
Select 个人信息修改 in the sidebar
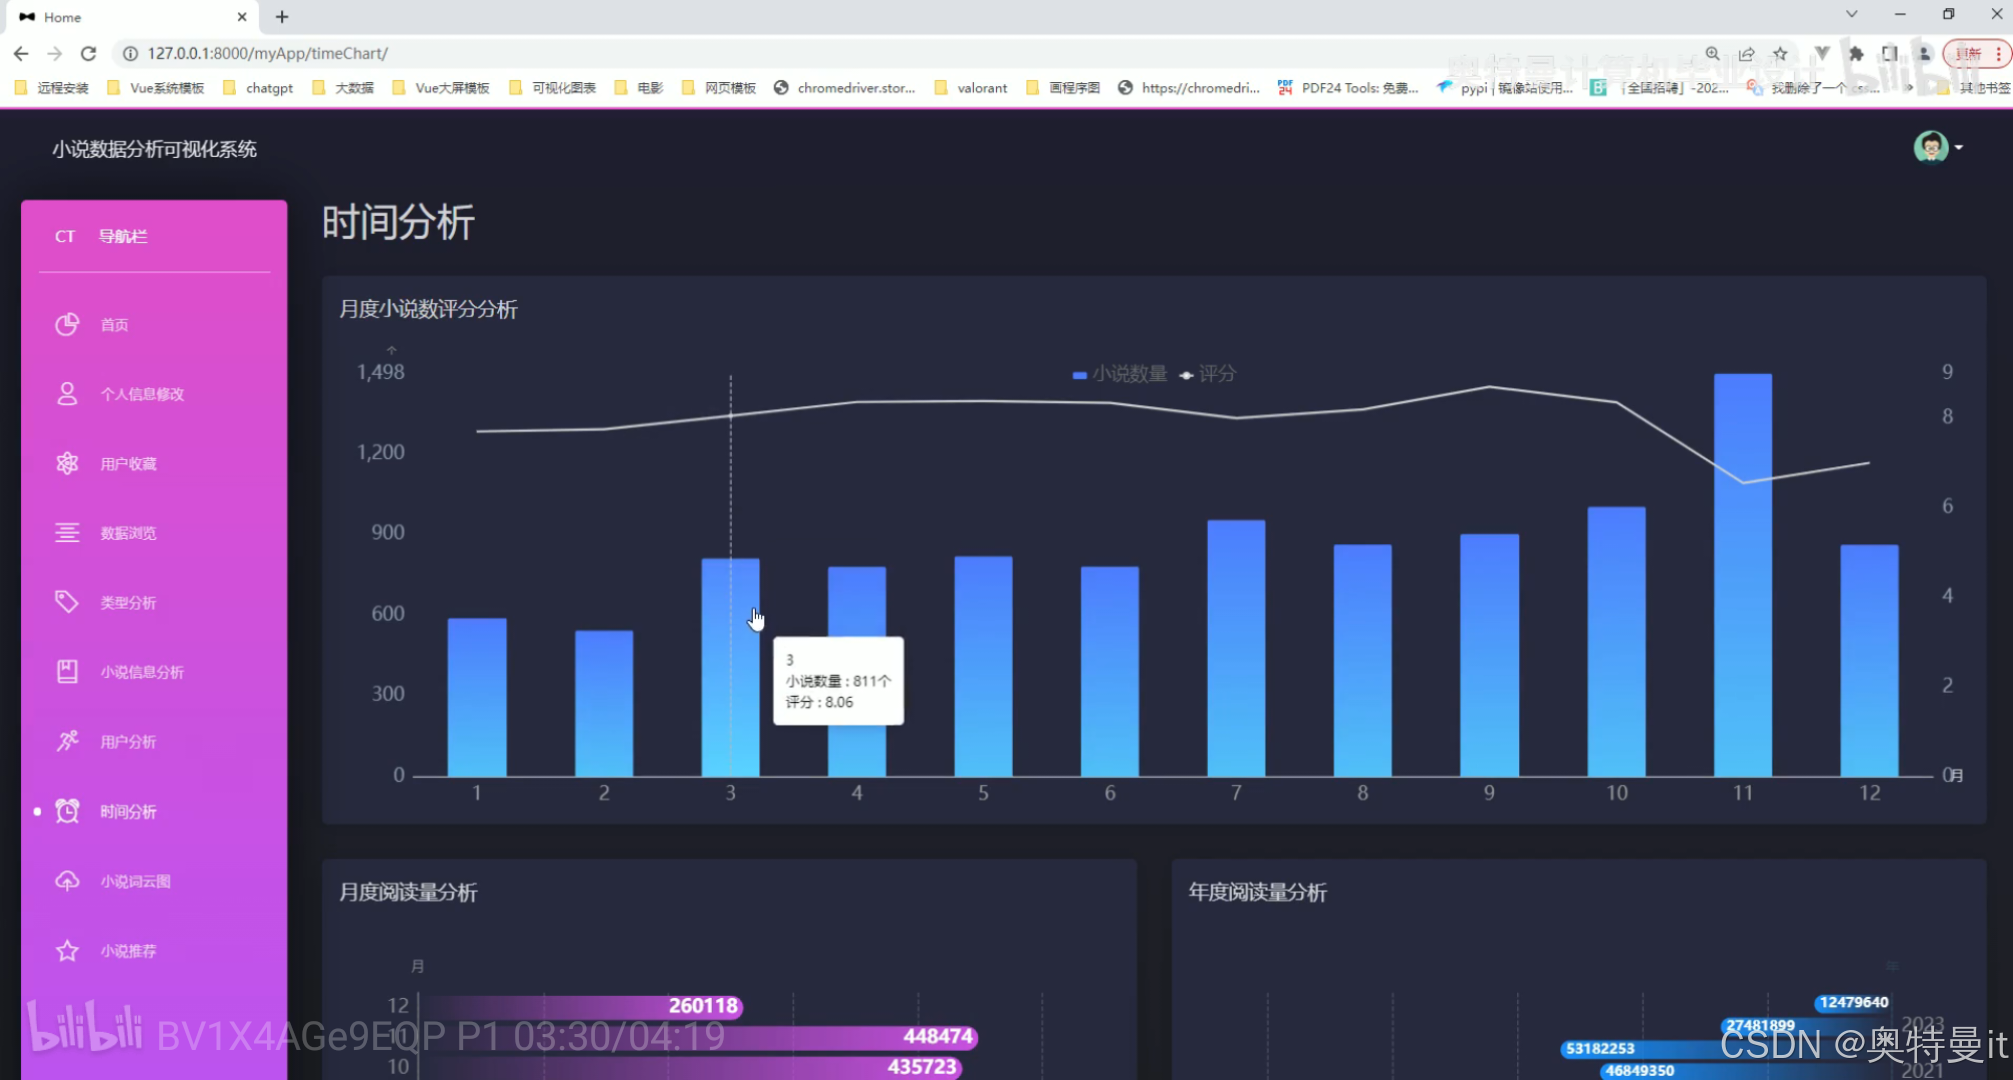point(142,393)
